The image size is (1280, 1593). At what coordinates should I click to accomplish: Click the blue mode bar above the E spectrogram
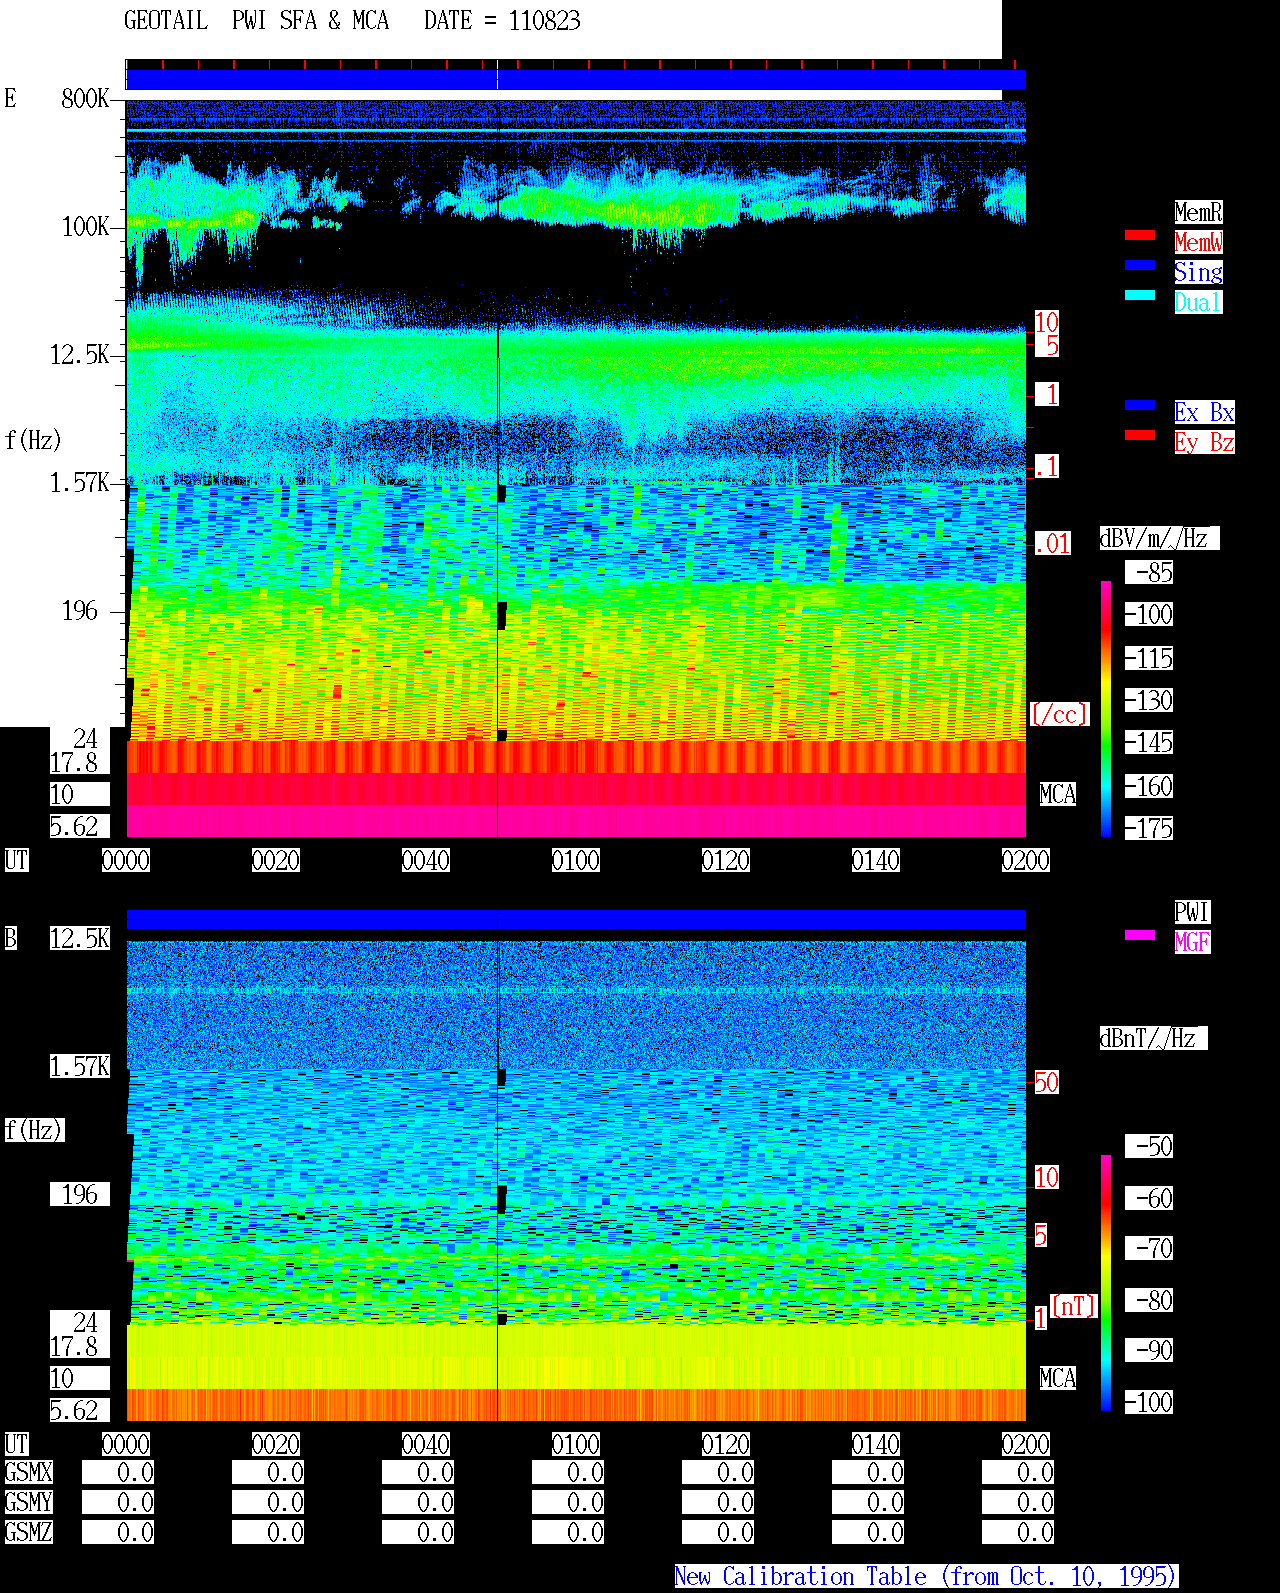(576, 79)
